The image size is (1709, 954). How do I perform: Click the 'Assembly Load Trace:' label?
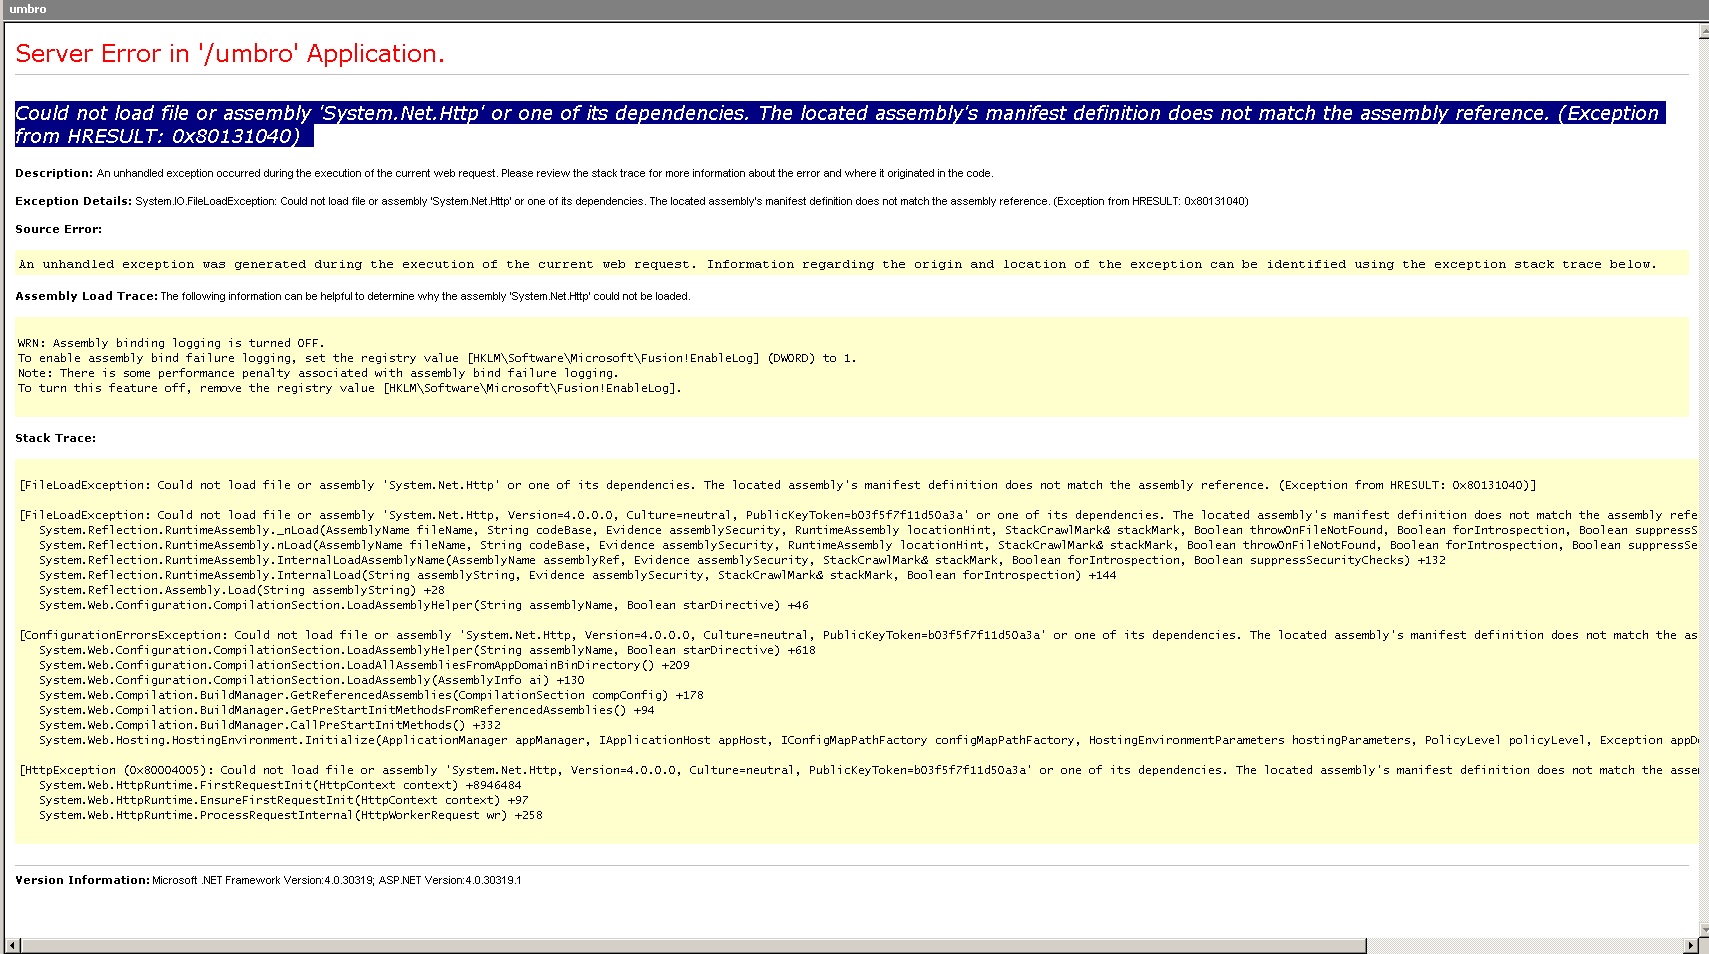(86, 296)
